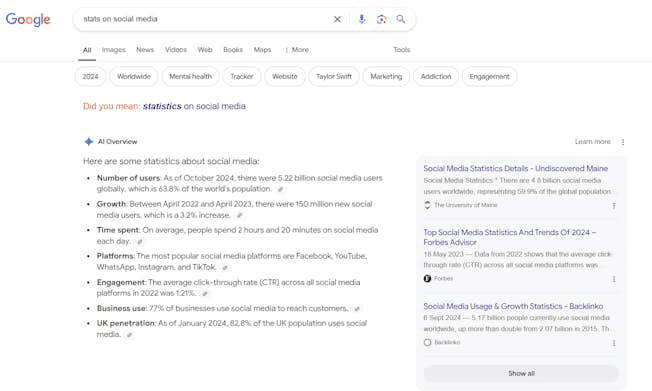Viewport: 652px width, 391px height.
Task: Go to the Google logo homepage
Action: coord(28,19)
